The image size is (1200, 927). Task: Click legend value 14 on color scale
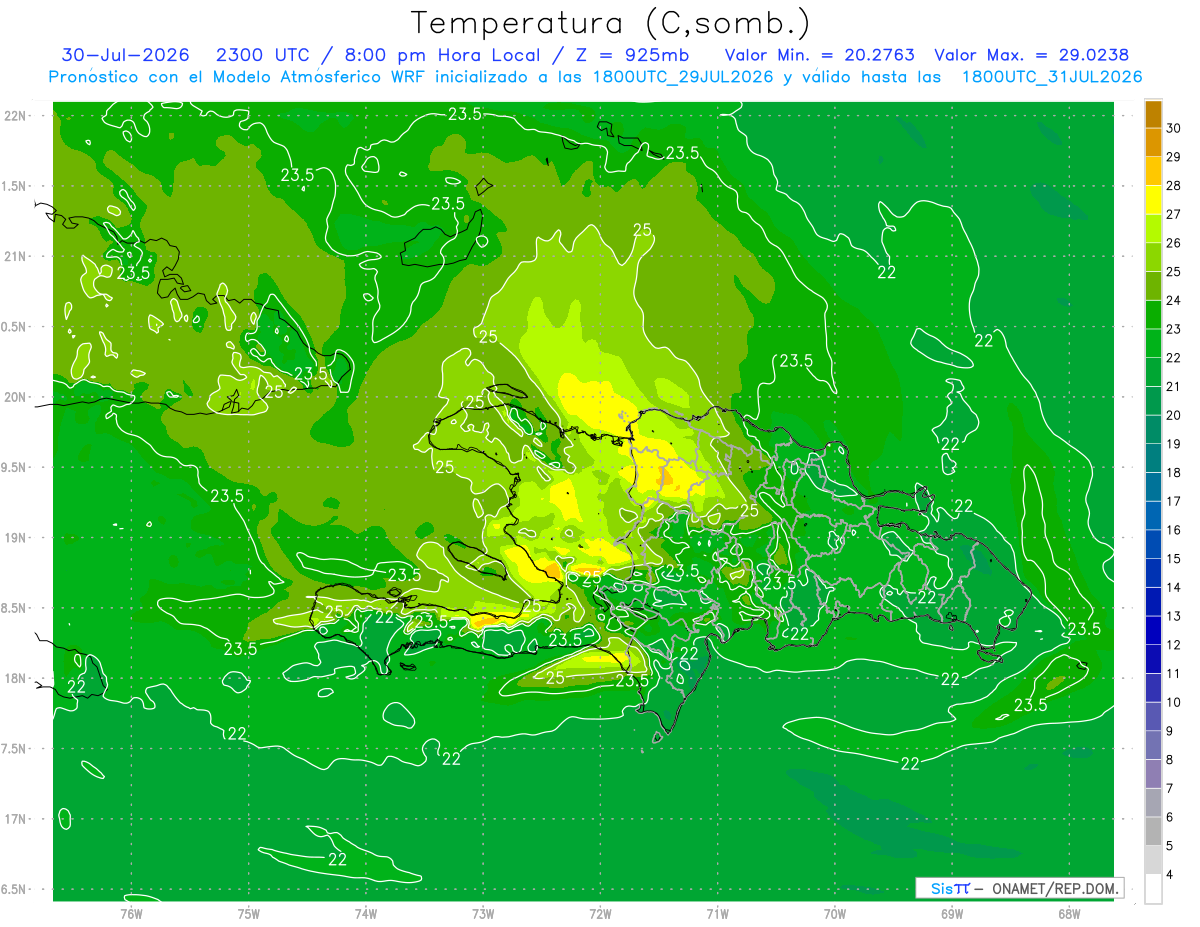1173,587
